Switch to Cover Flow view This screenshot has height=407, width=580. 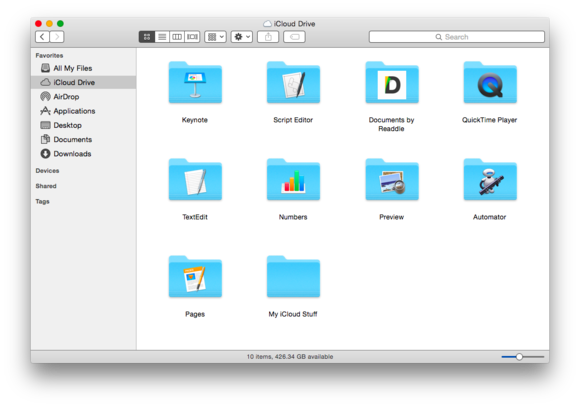[192, 37]
